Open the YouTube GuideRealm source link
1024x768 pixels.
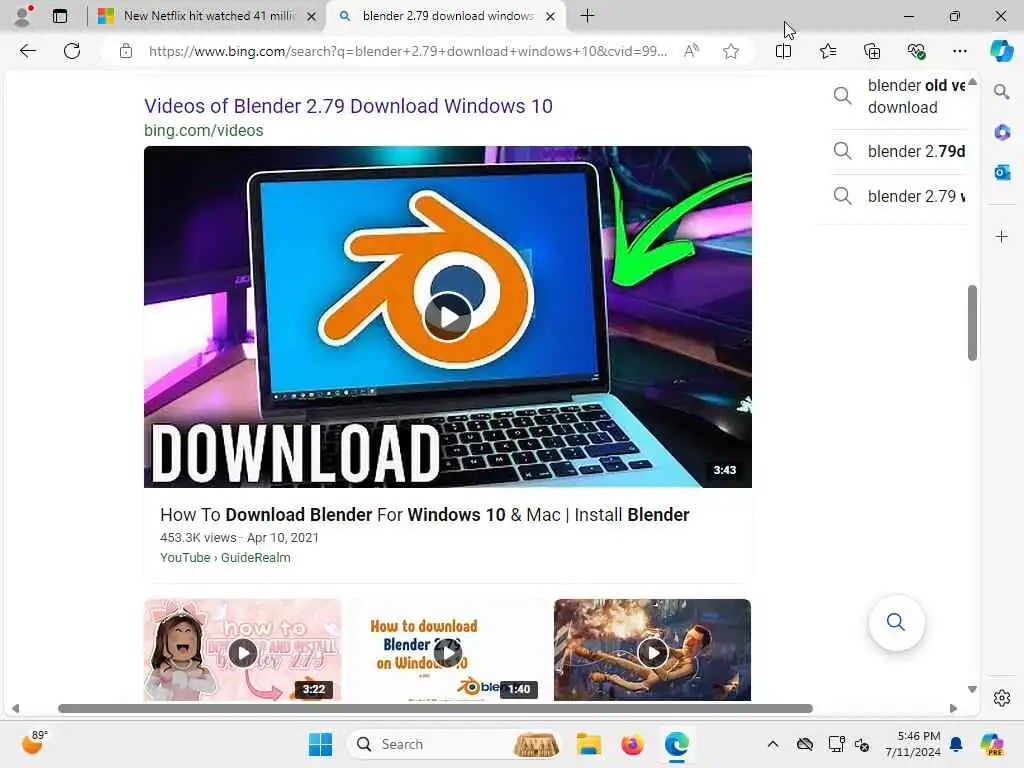(225, 558)
